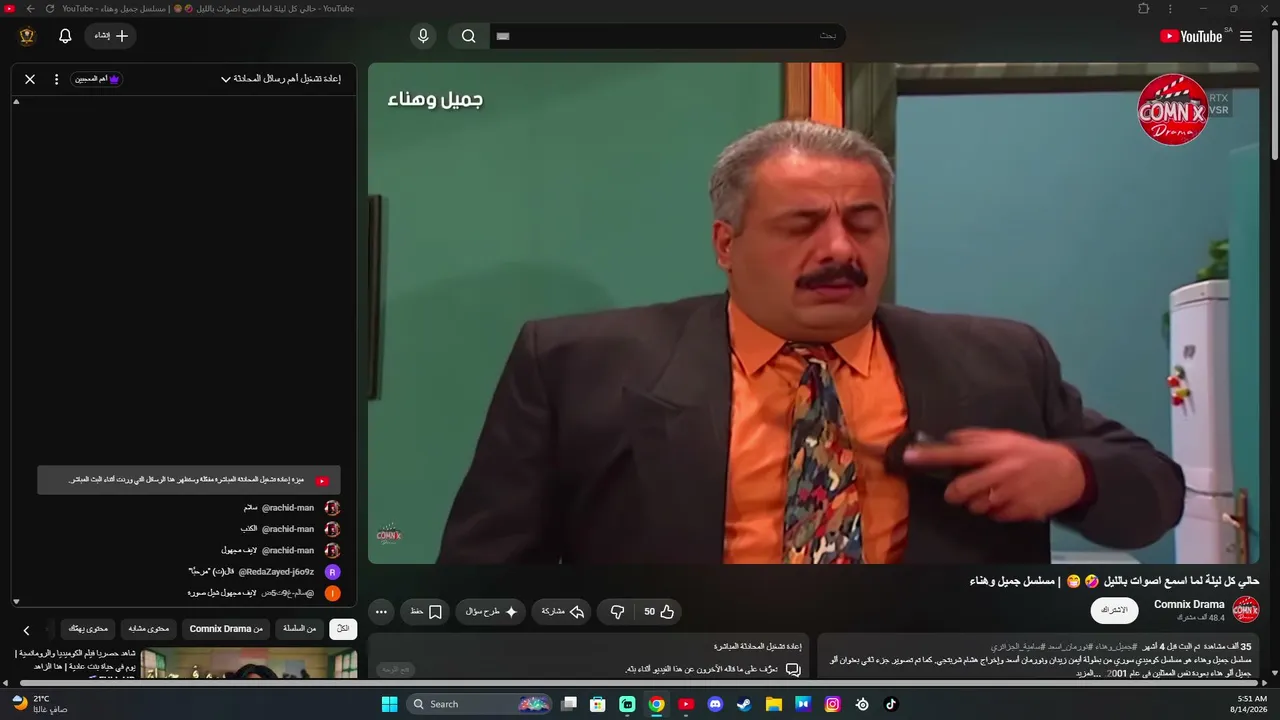This screenshot has width=1280, height=720.
Task: Go back with browser back arrow
Action: pyautogui.click(x=30, y=9)
